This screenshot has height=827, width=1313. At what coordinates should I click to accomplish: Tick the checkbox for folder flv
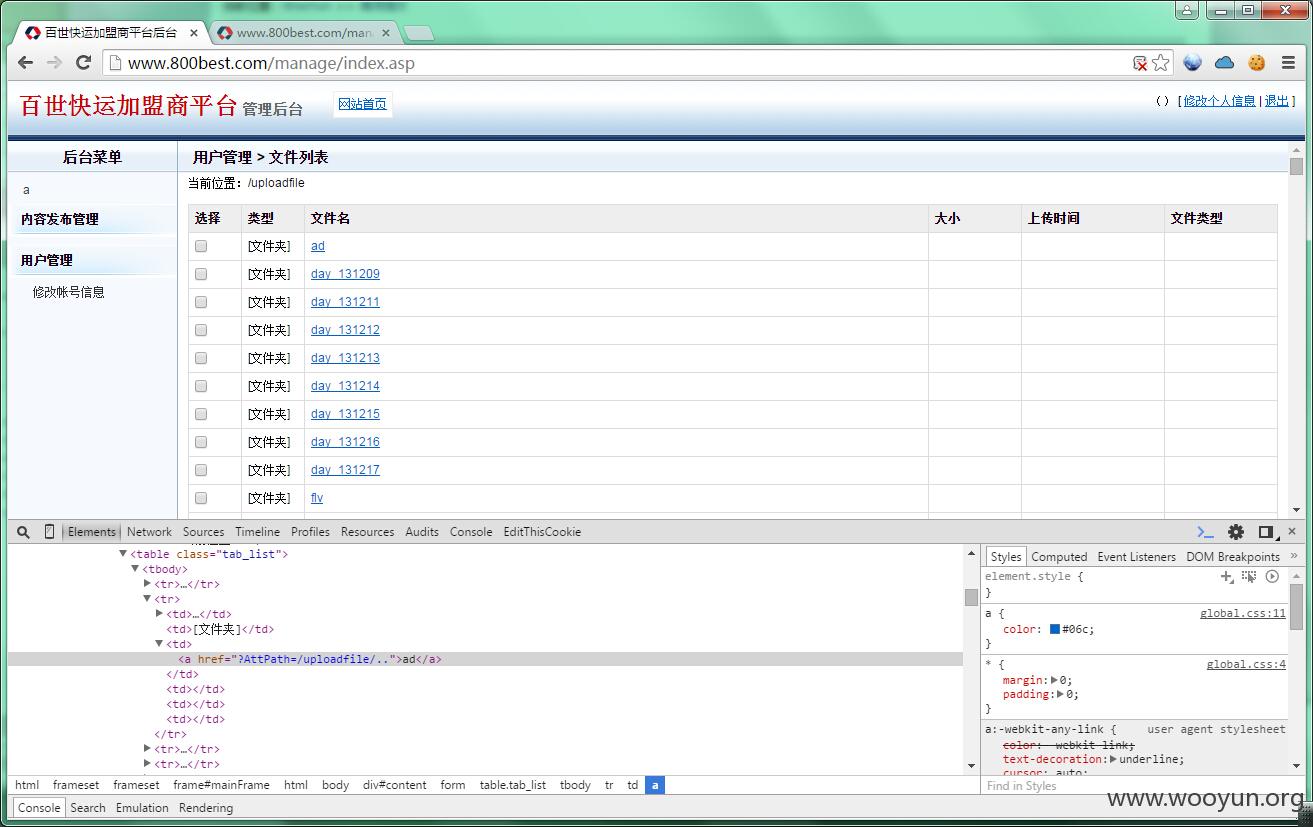201,498
